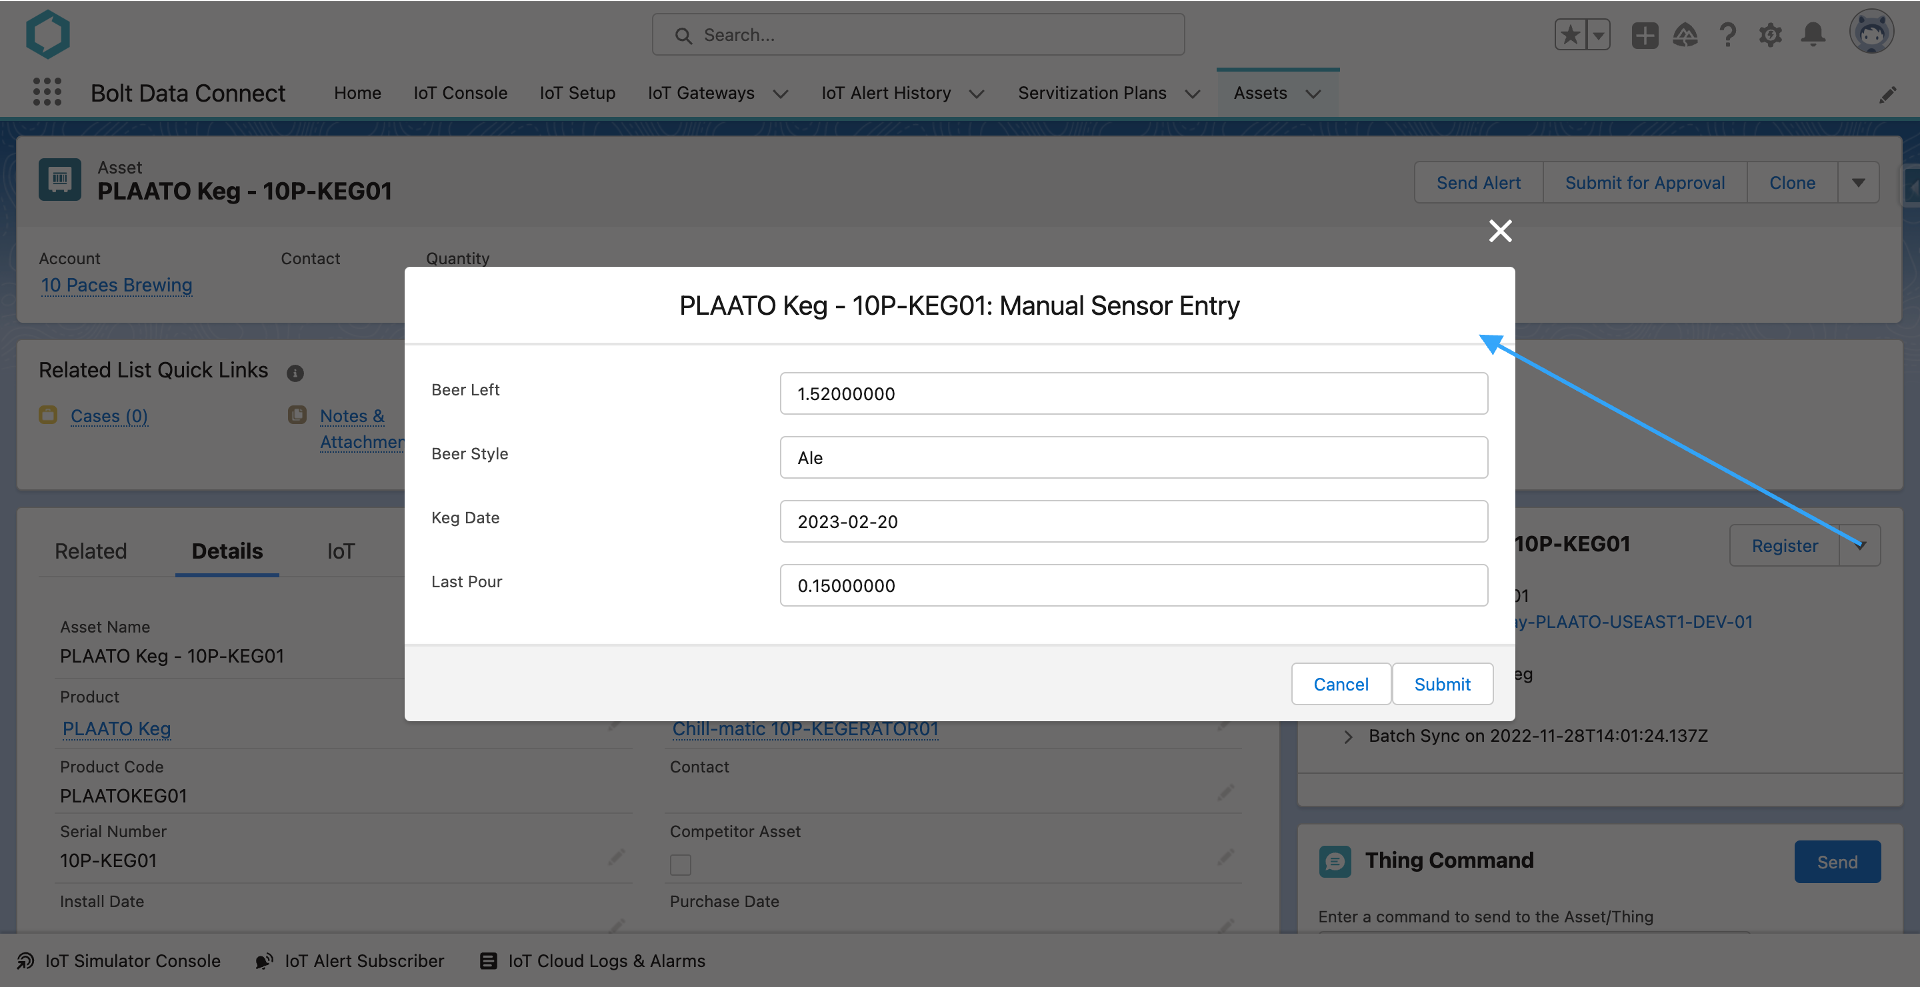The image size is (1920, 988).
Task: Close the Manual Sensor Entry dialog
Action: (1500, 231)
